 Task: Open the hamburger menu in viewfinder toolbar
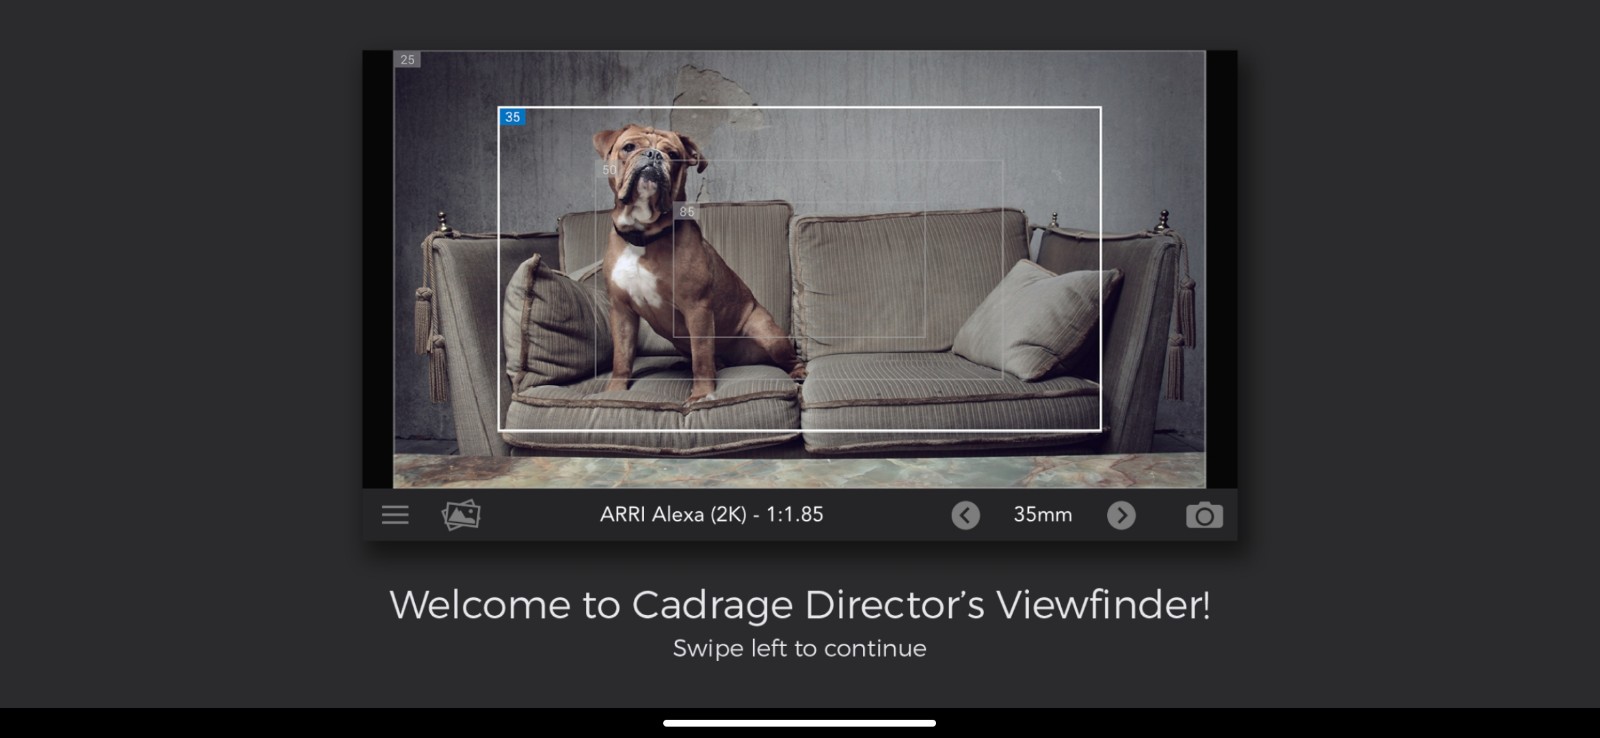(395, 515)
